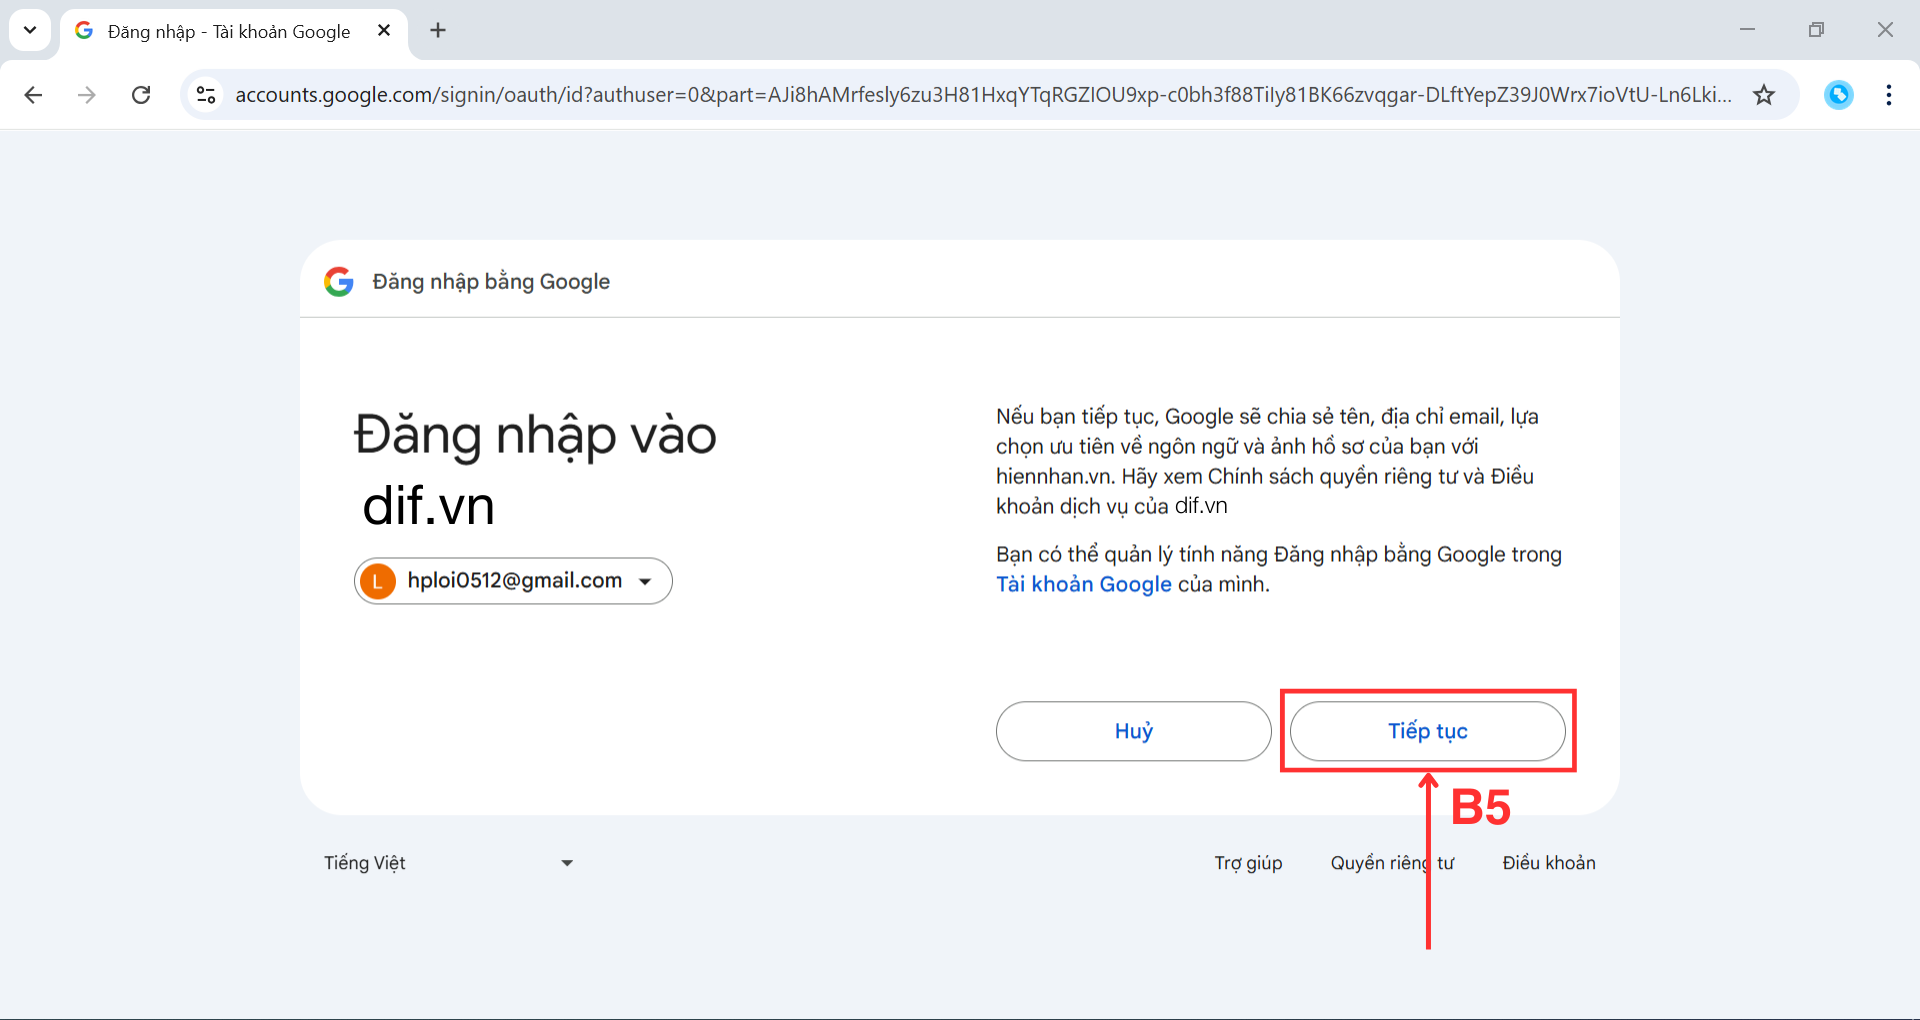Reload the page with refresh icon
This screenshot has width=1920, height=1020.
coord(141,95)
